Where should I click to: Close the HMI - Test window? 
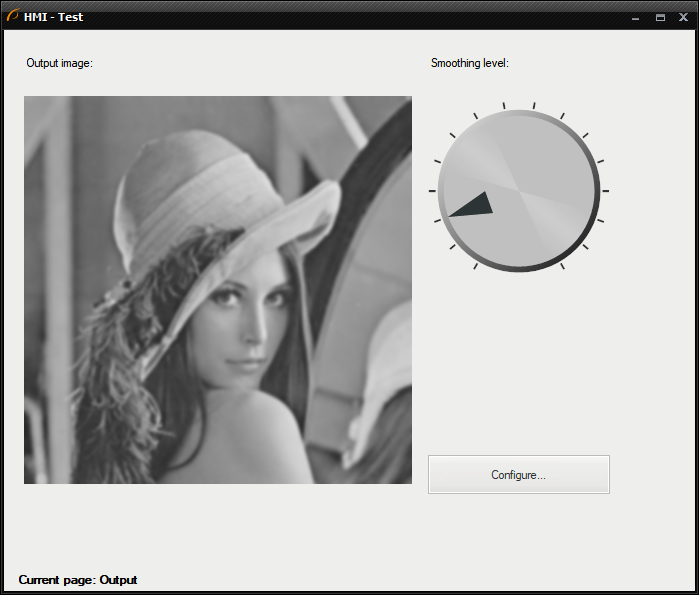(x=683, y=17)
